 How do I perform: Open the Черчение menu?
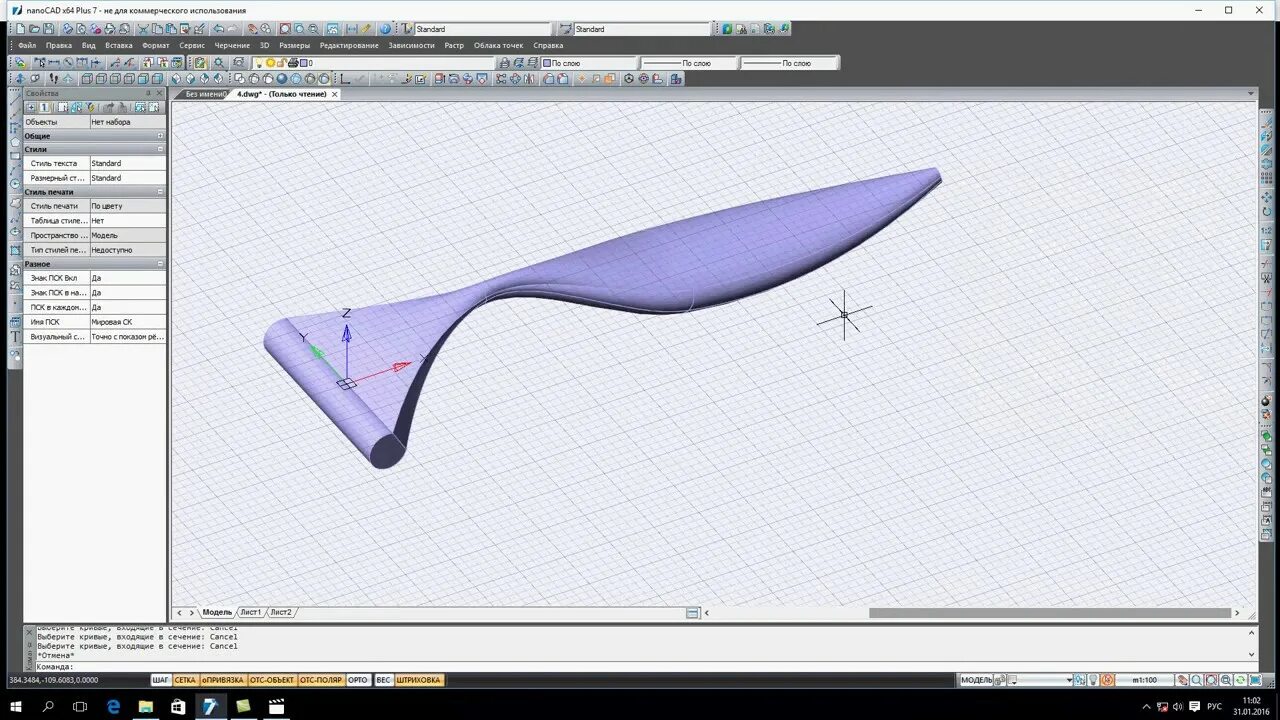(x=232, y=45)
